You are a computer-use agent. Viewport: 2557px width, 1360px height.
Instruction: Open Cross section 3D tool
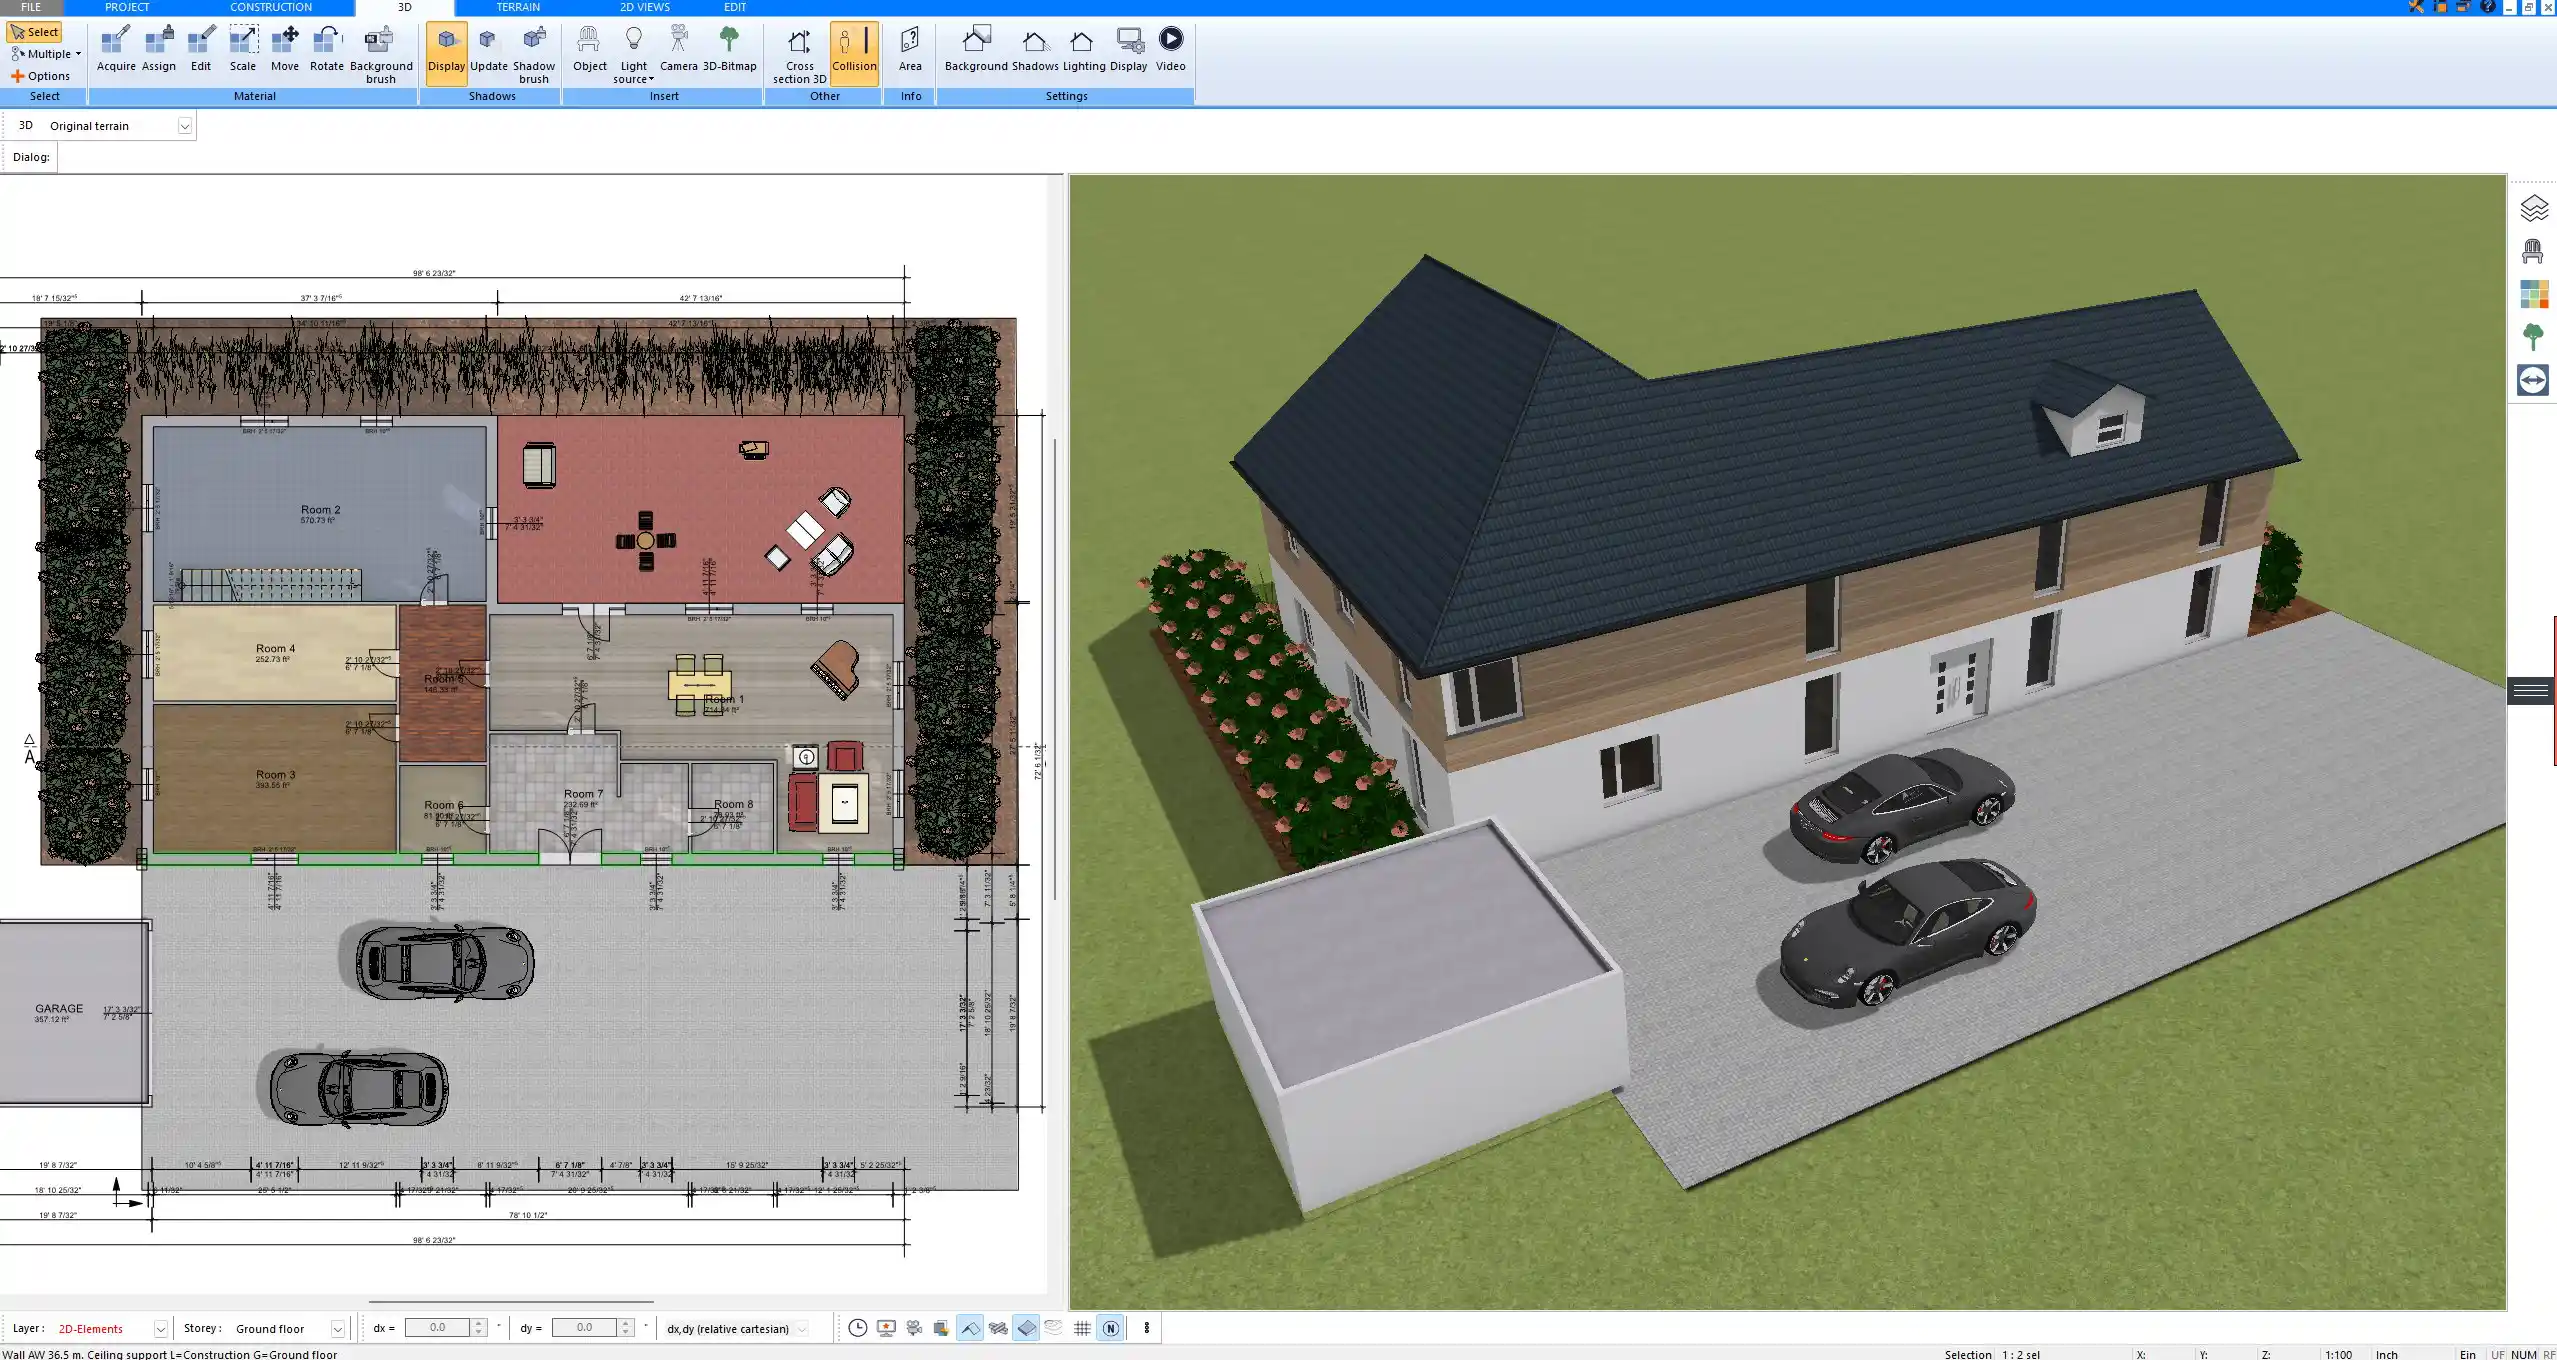click(x=799, y=55)
